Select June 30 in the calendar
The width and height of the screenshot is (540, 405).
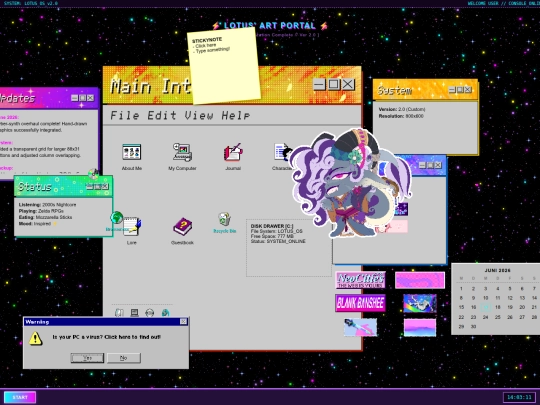click(474, 326)
